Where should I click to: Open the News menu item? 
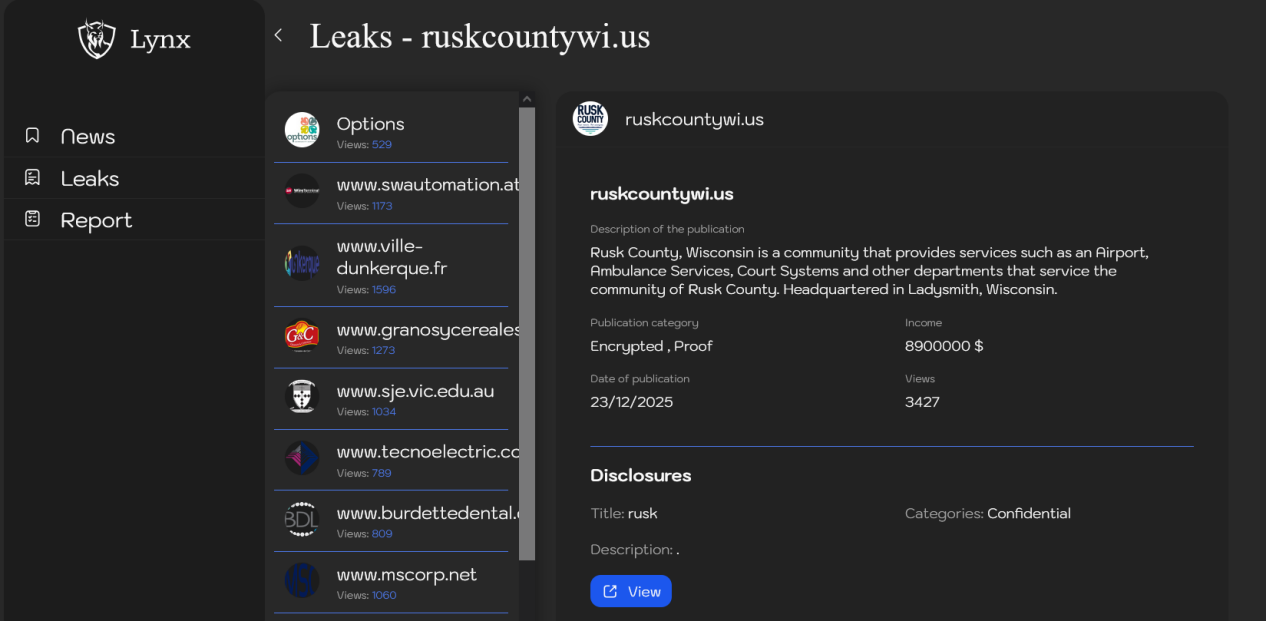(88, 136)
